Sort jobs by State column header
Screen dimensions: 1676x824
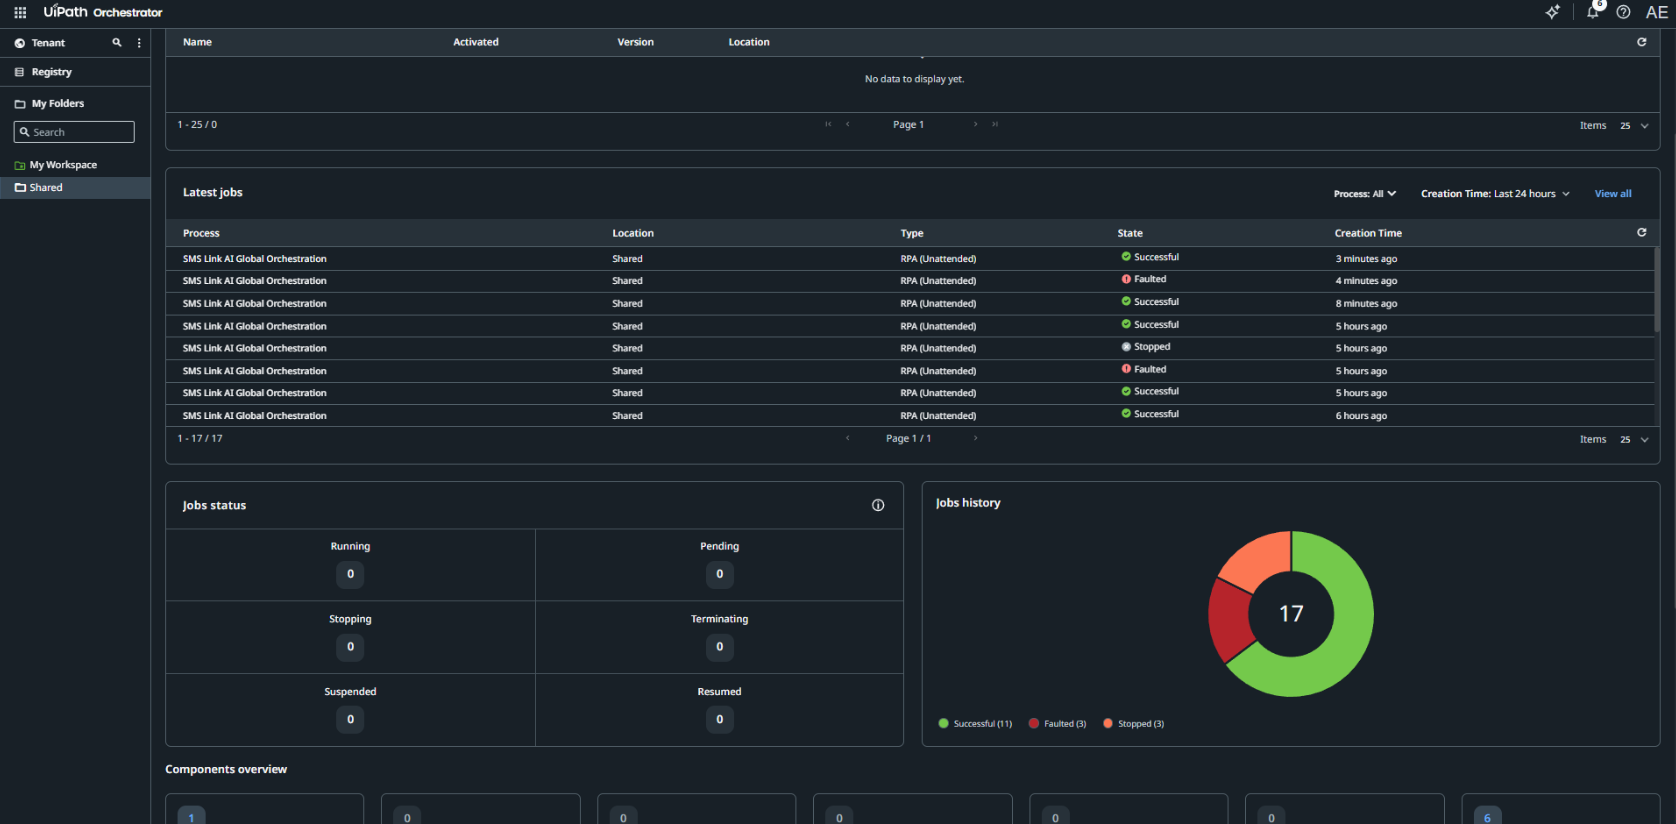click(1130, 233)
